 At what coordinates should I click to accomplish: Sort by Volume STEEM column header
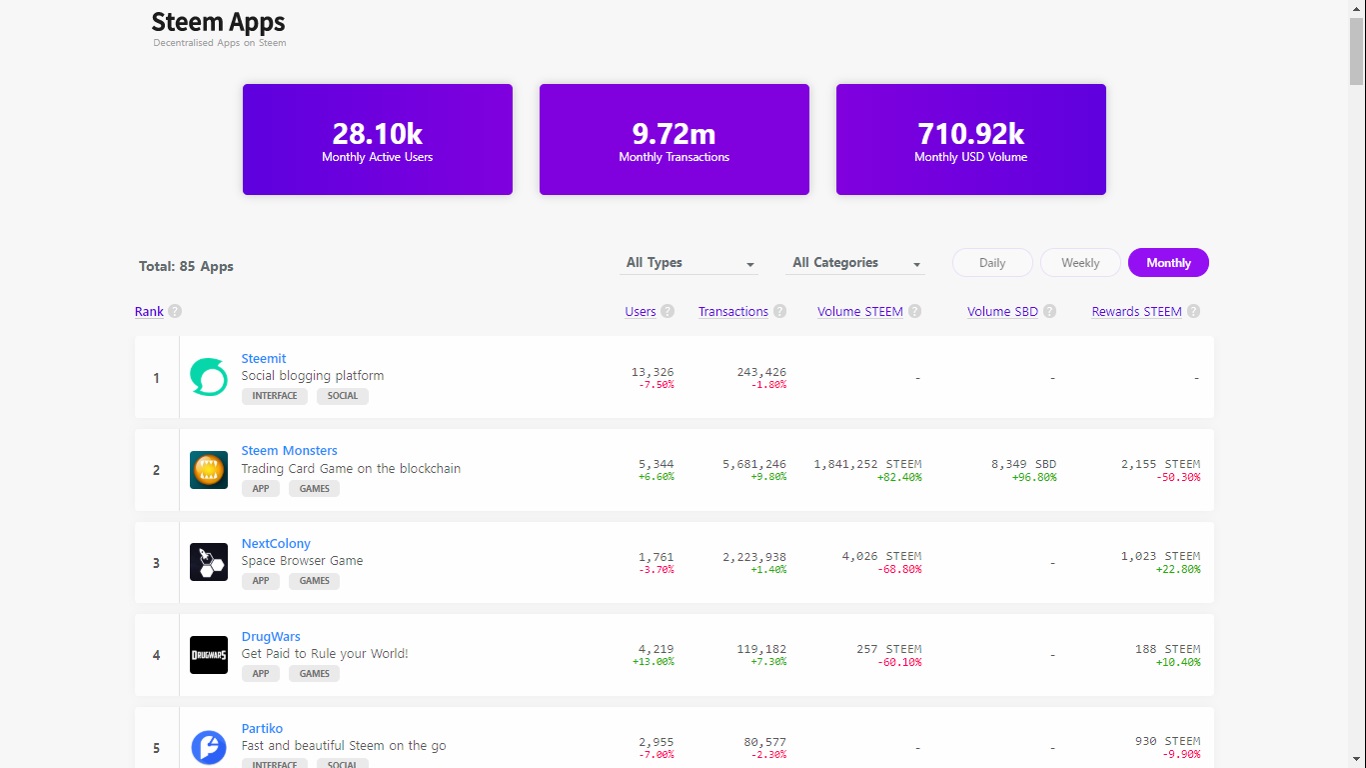click(860, 311)
